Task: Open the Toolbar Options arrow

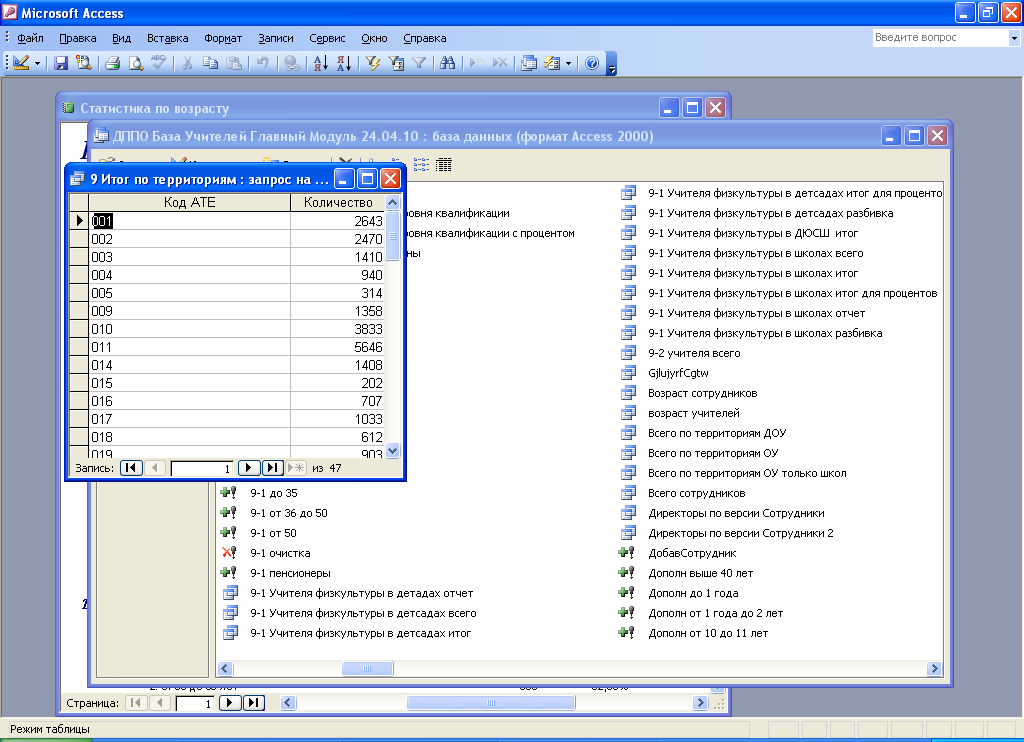Action: (611, 63)
